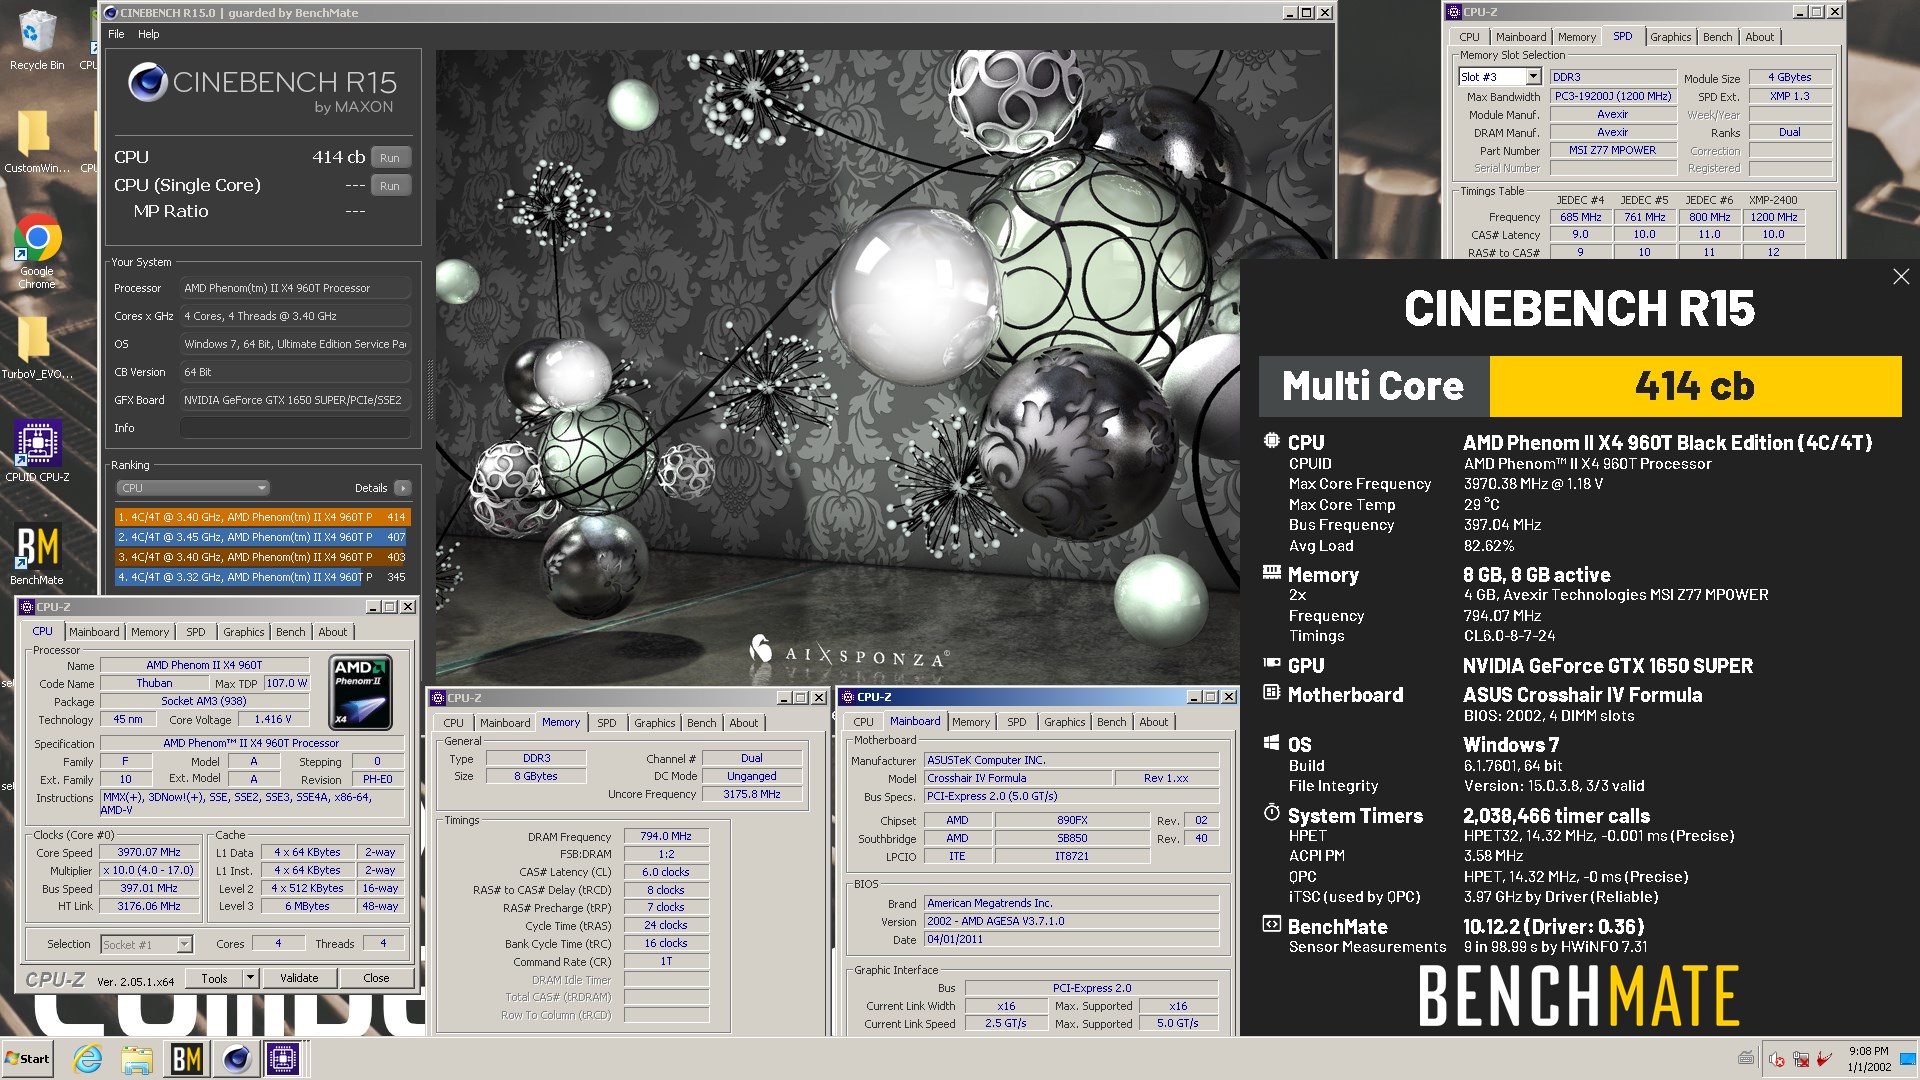Open the Socket #1 selection dropdown

tap(146, 945)
